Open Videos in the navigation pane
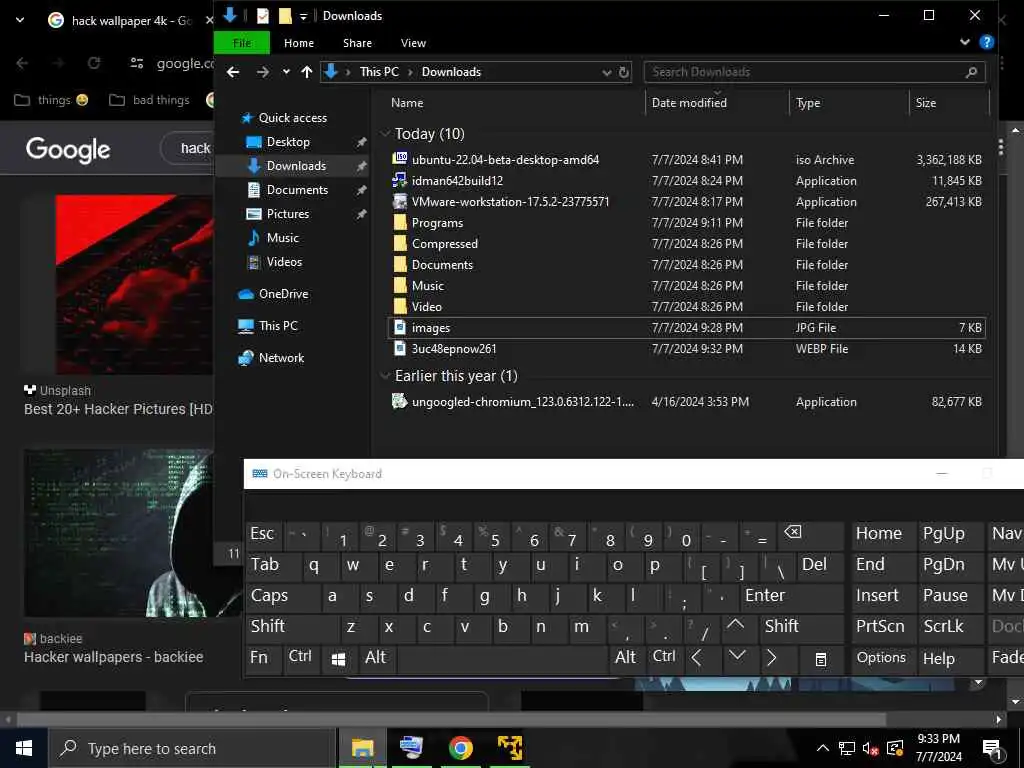This screenshot has width=1024, height=768. 284,262
